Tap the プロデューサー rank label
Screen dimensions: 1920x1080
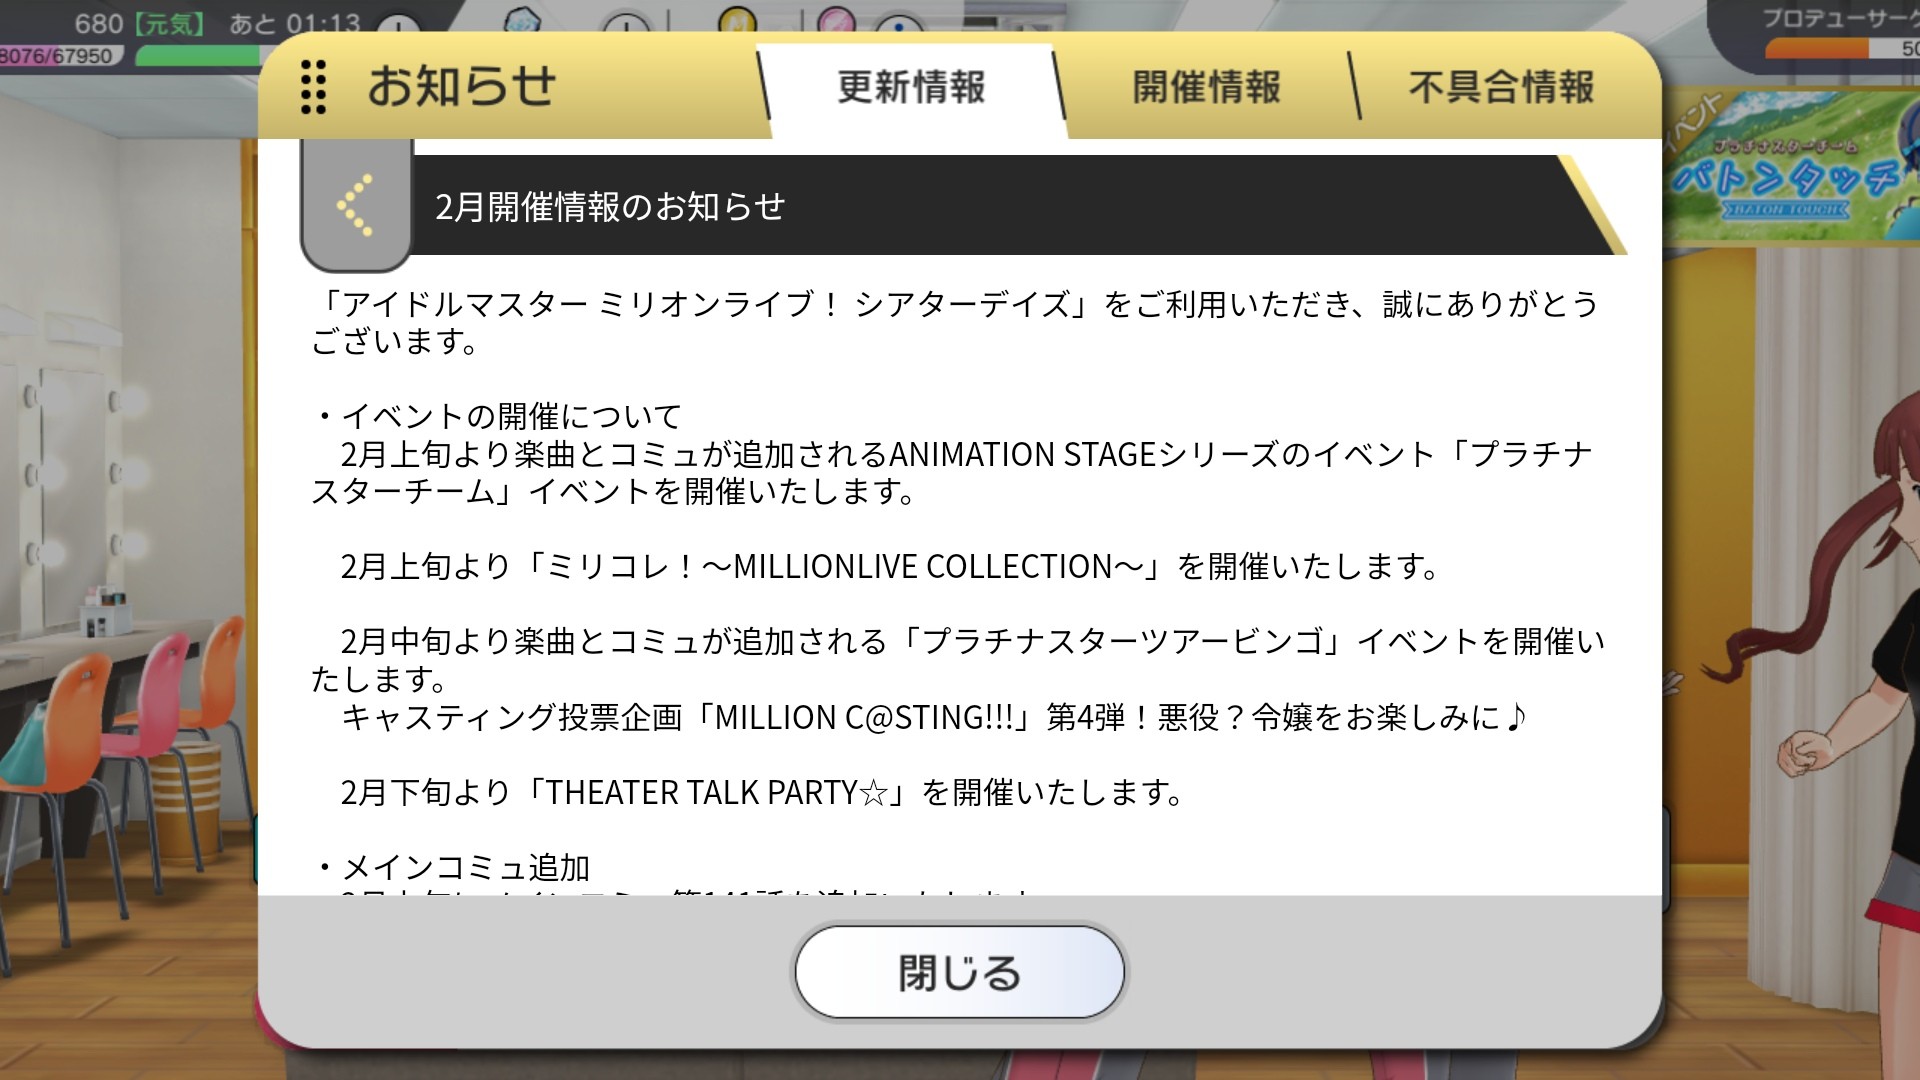click(1839, 18)
